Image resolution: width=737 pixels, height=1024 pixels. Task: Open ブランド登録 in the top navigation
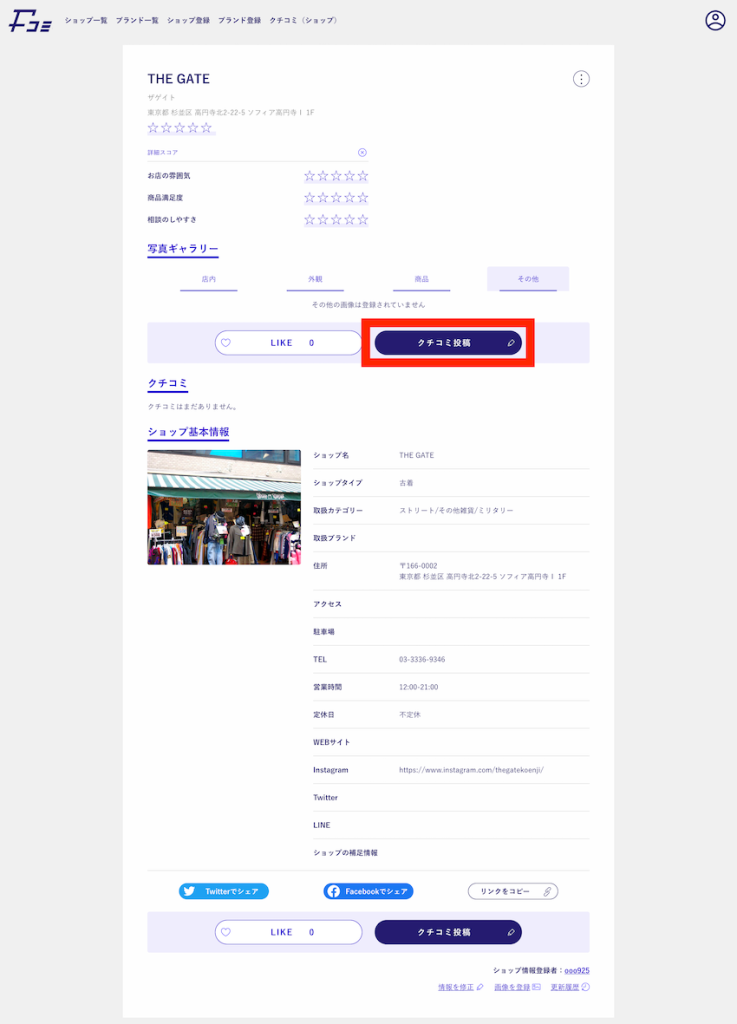239,21
